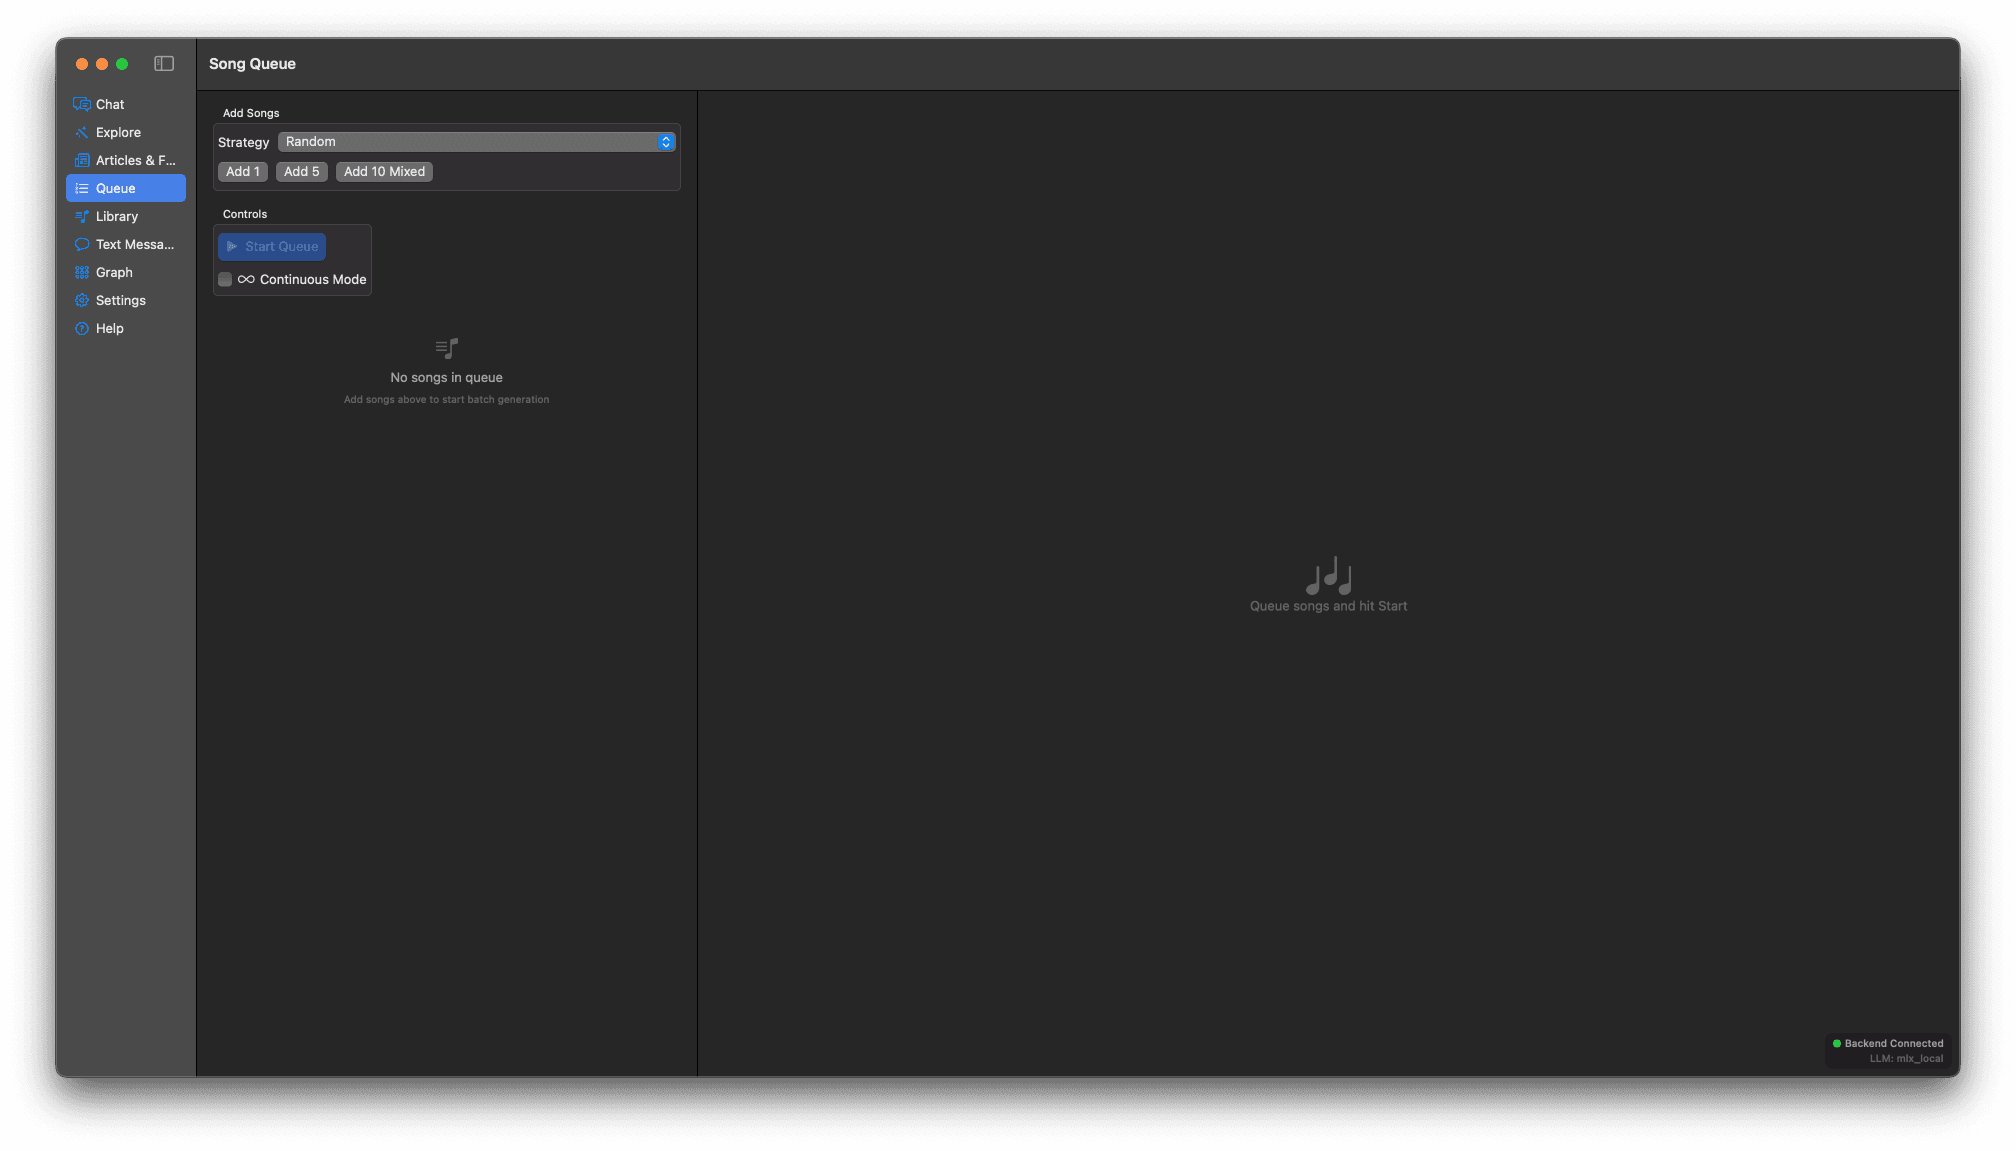2016x1151 pixels.
Task: Click the Queue list icon in sidebar
Action: coord(82,188)
